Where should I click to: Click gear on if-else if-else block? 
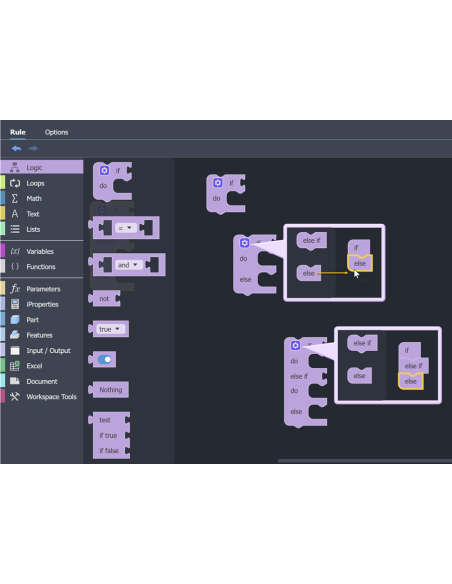click(x=295, y=346)
